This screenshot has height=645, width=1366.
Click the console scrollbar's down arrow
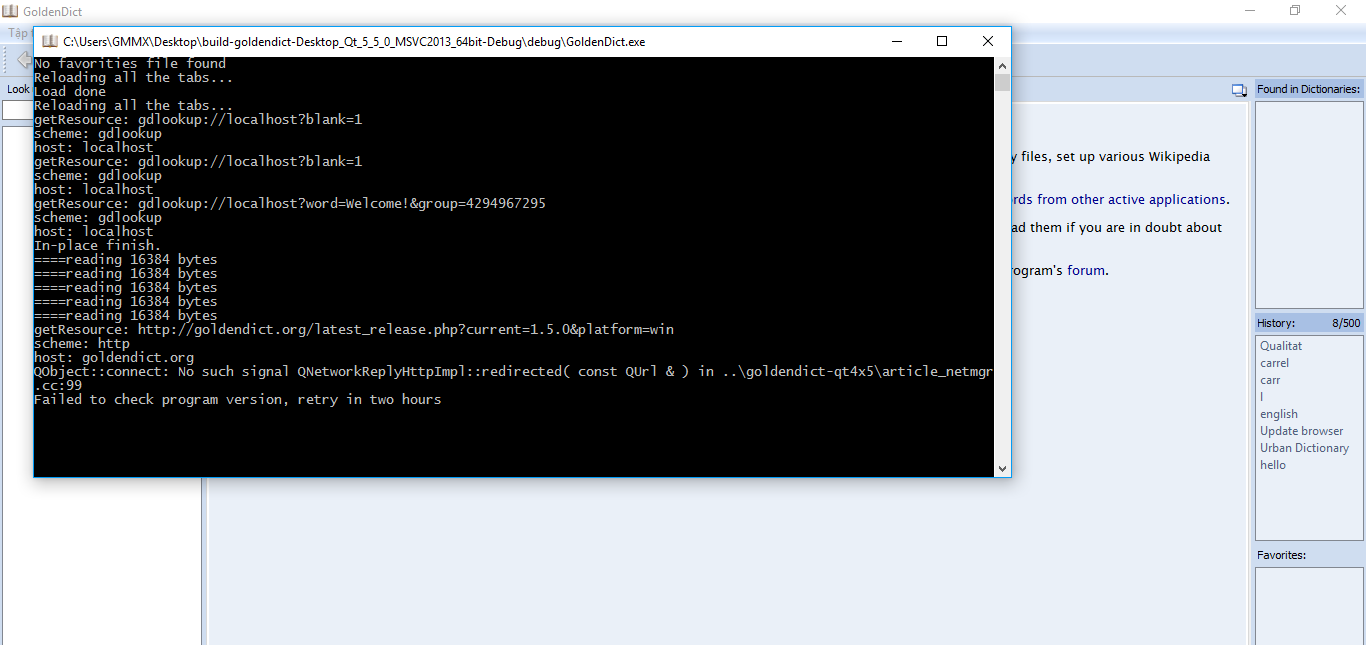(1002, 468)
